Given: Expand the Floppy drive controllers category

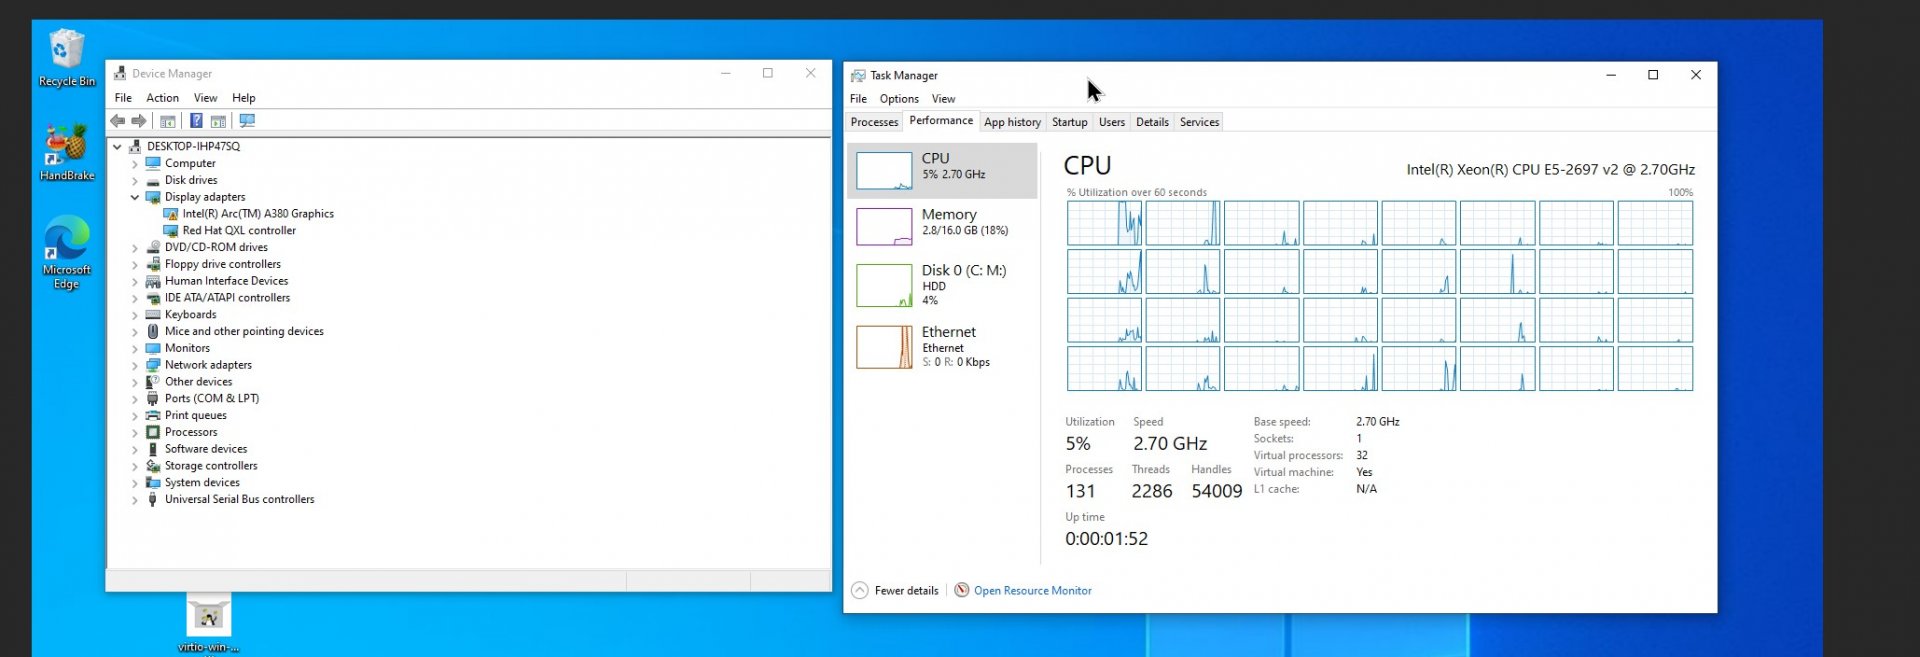Looking at the screenshot, I should [135, 265].
